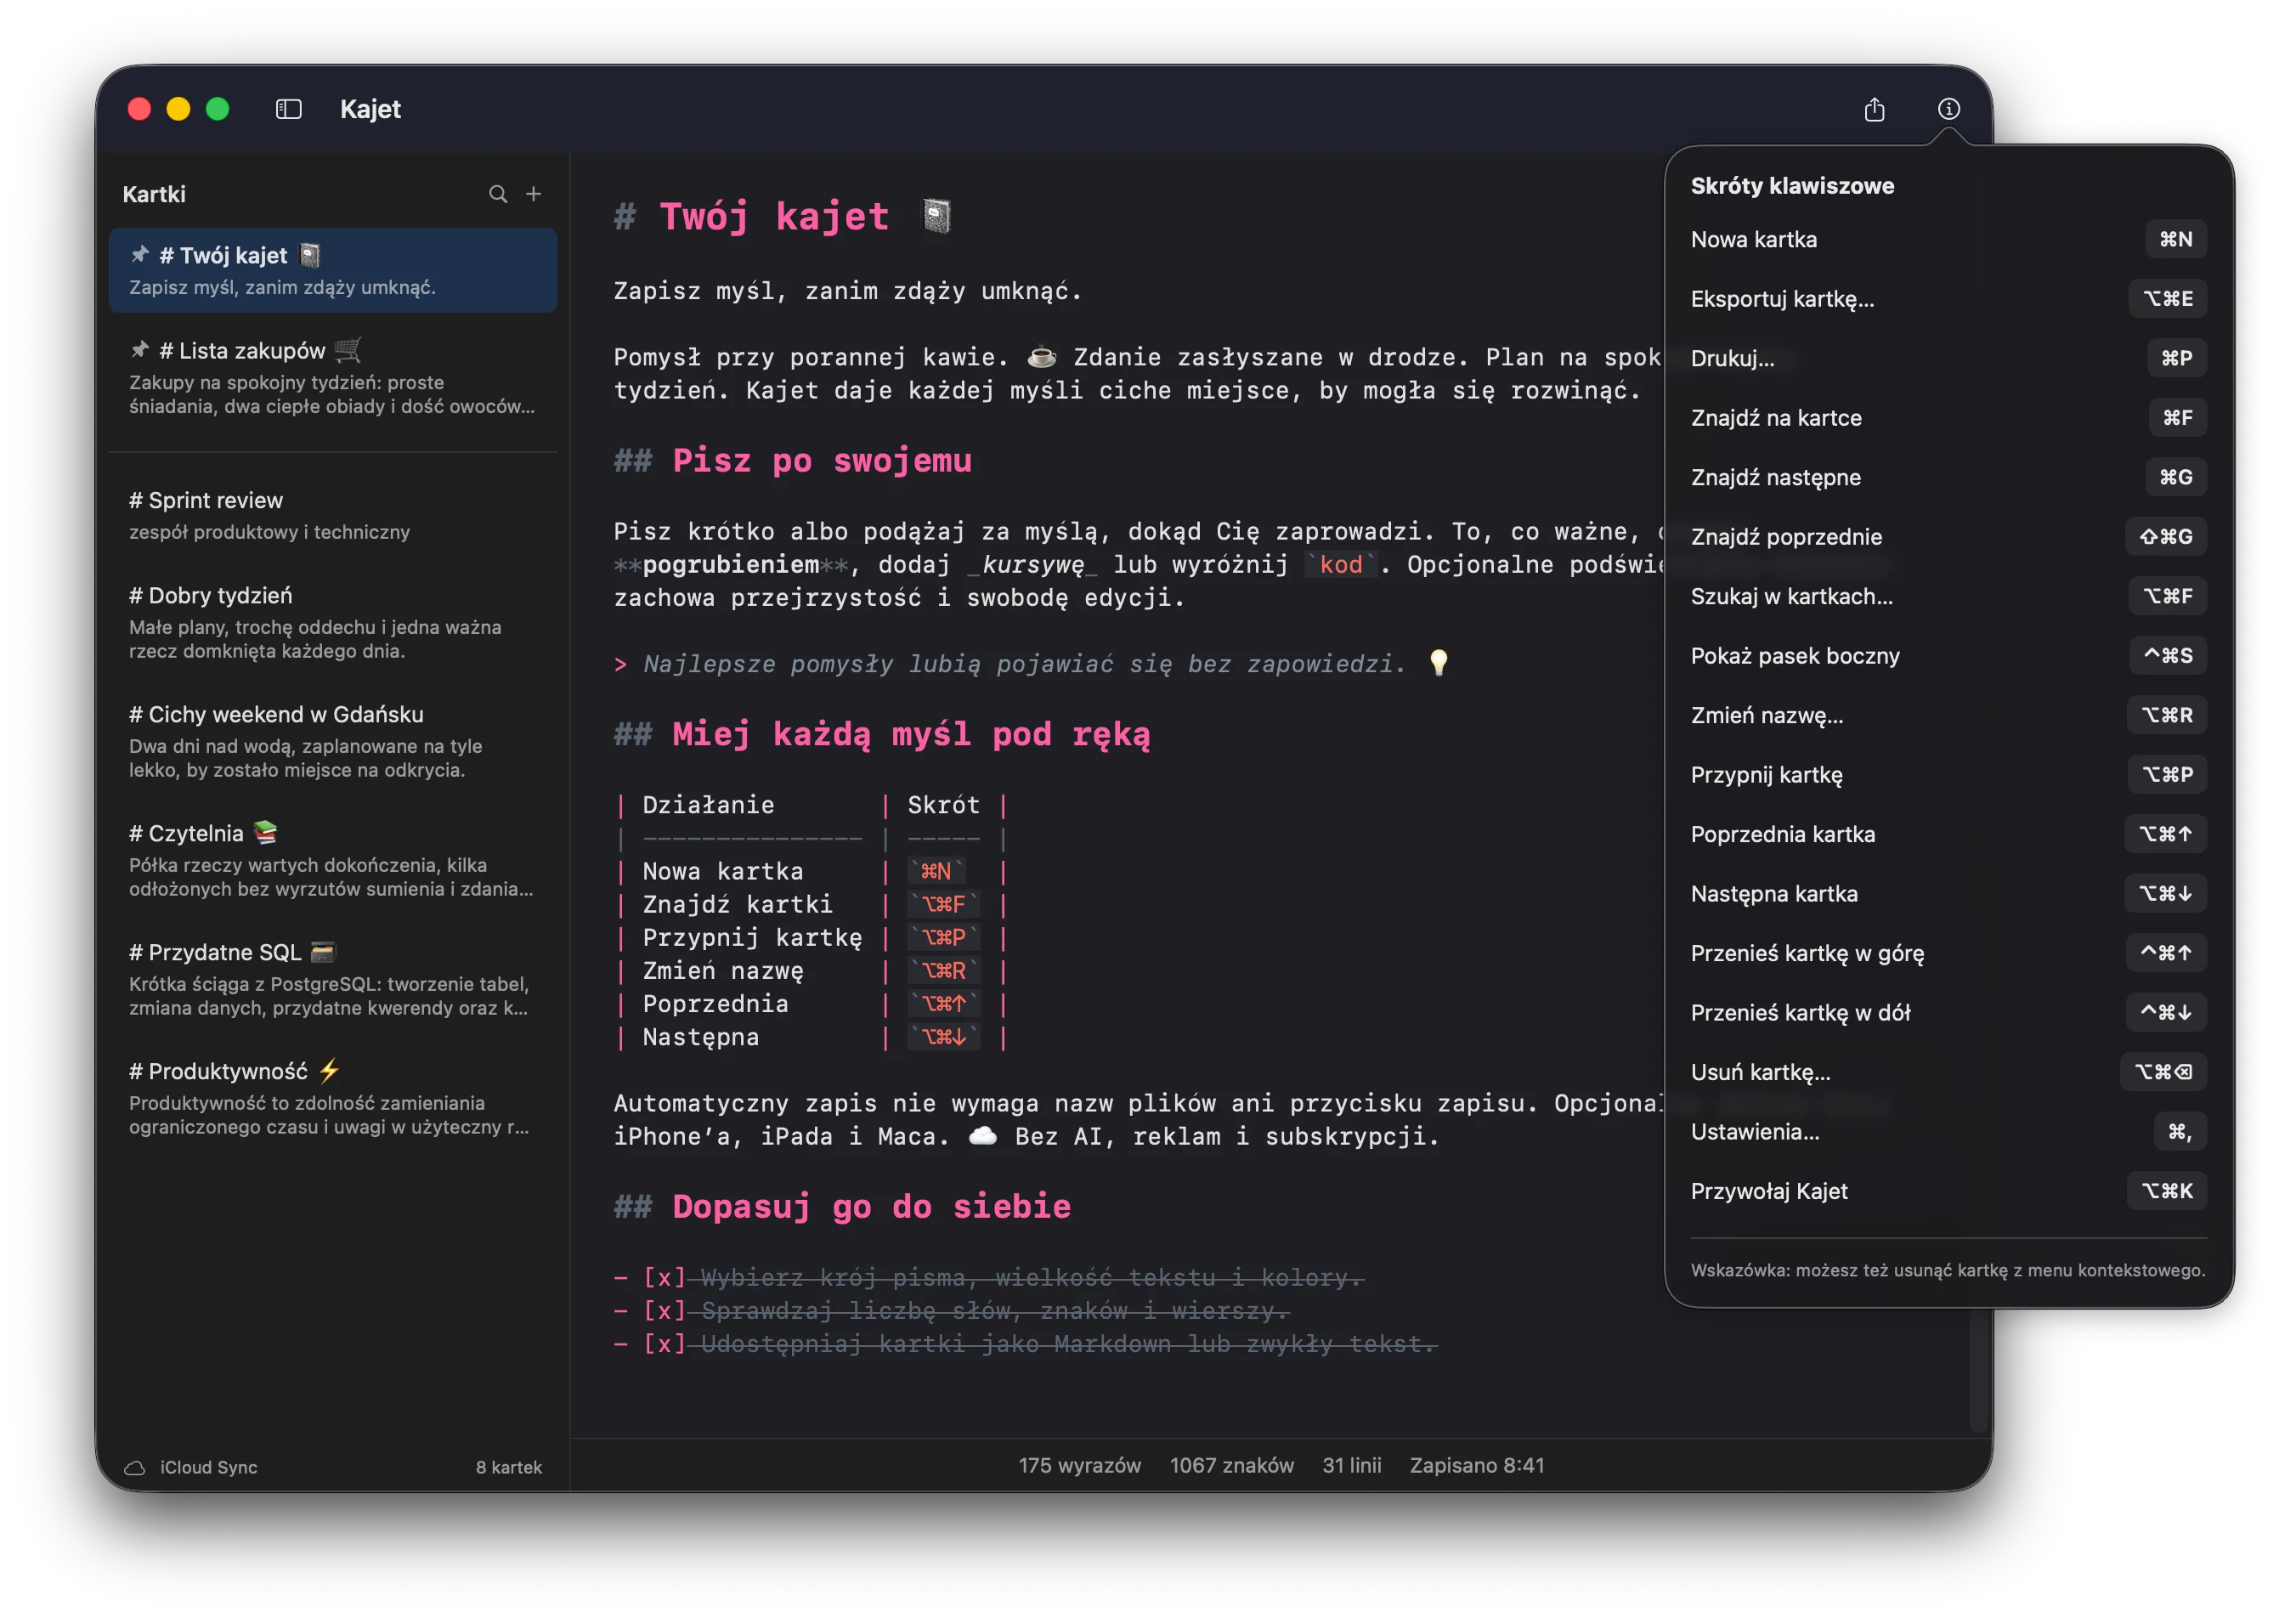
Task: Click the notebook emoji in heading
Action: (936, 216)
